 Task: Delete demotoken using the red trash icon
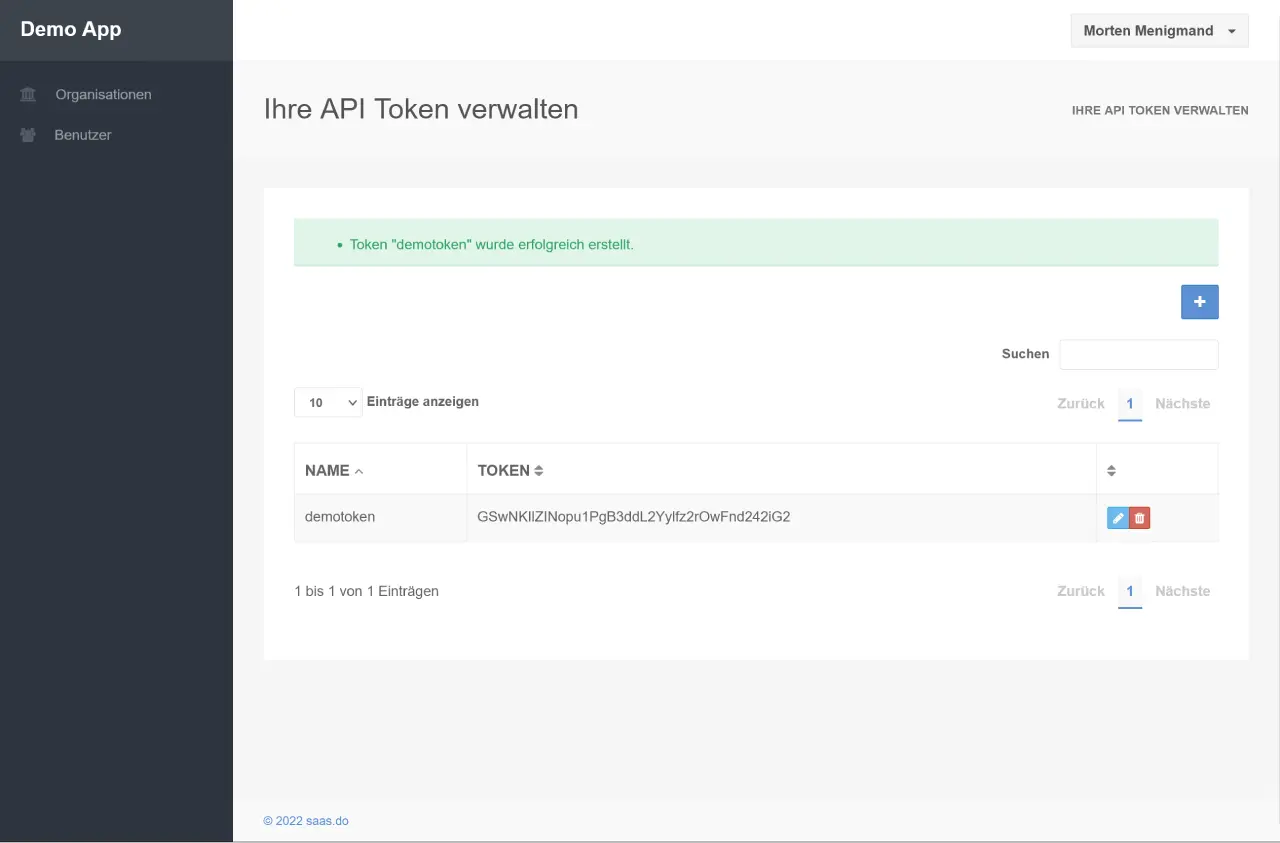[1139, 518]
